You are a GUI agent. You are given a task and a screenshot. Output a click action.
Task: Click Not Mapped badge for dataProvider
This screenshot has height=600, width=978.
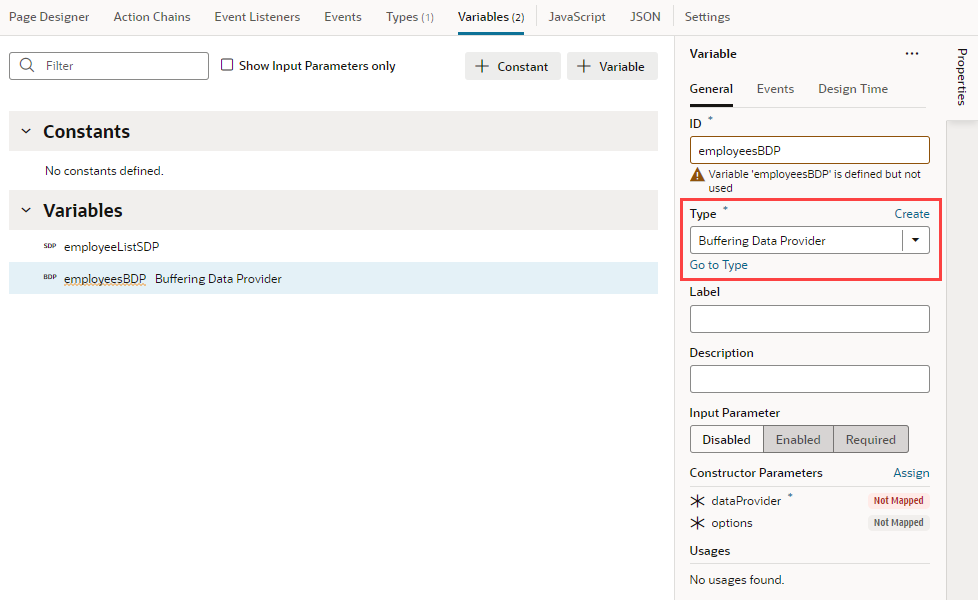pos(898,500)
